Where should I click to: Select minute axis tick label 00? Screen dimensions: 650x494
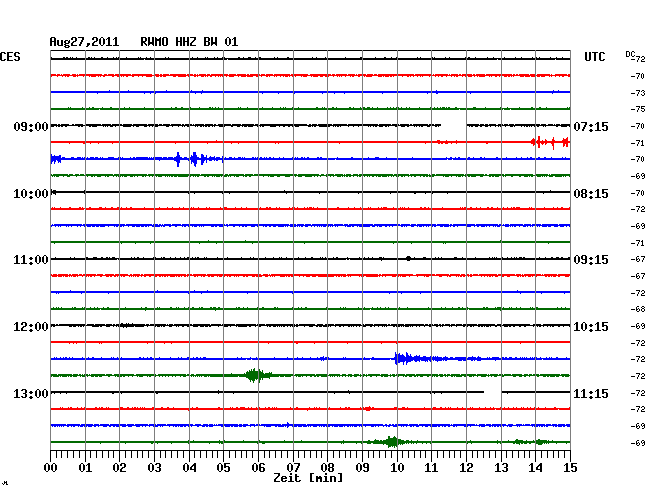(x=51, y=467)
